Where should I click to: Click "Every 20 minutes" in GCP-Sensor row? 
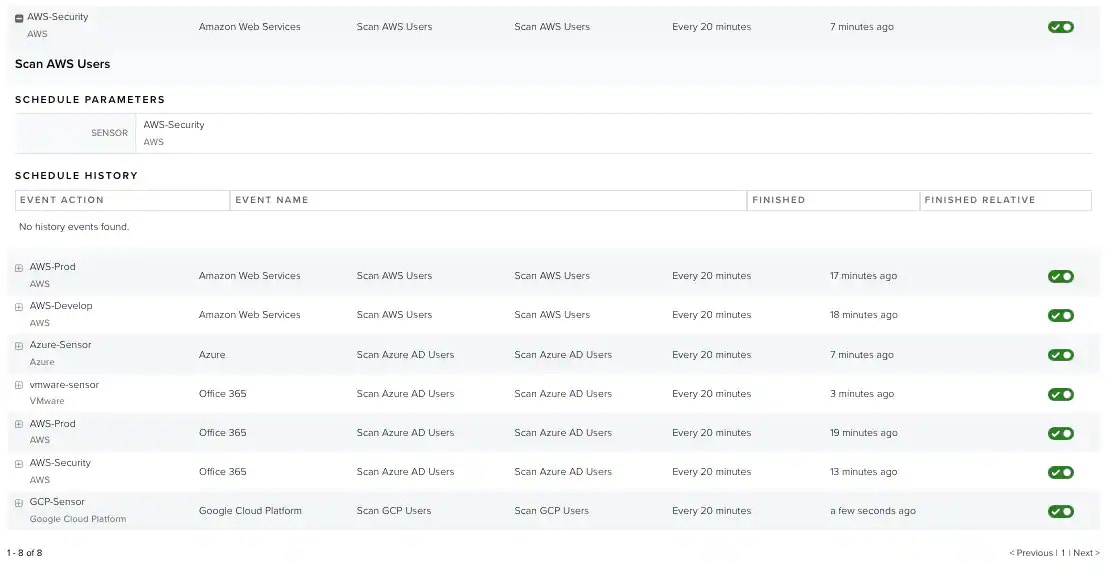click(712, 511)
